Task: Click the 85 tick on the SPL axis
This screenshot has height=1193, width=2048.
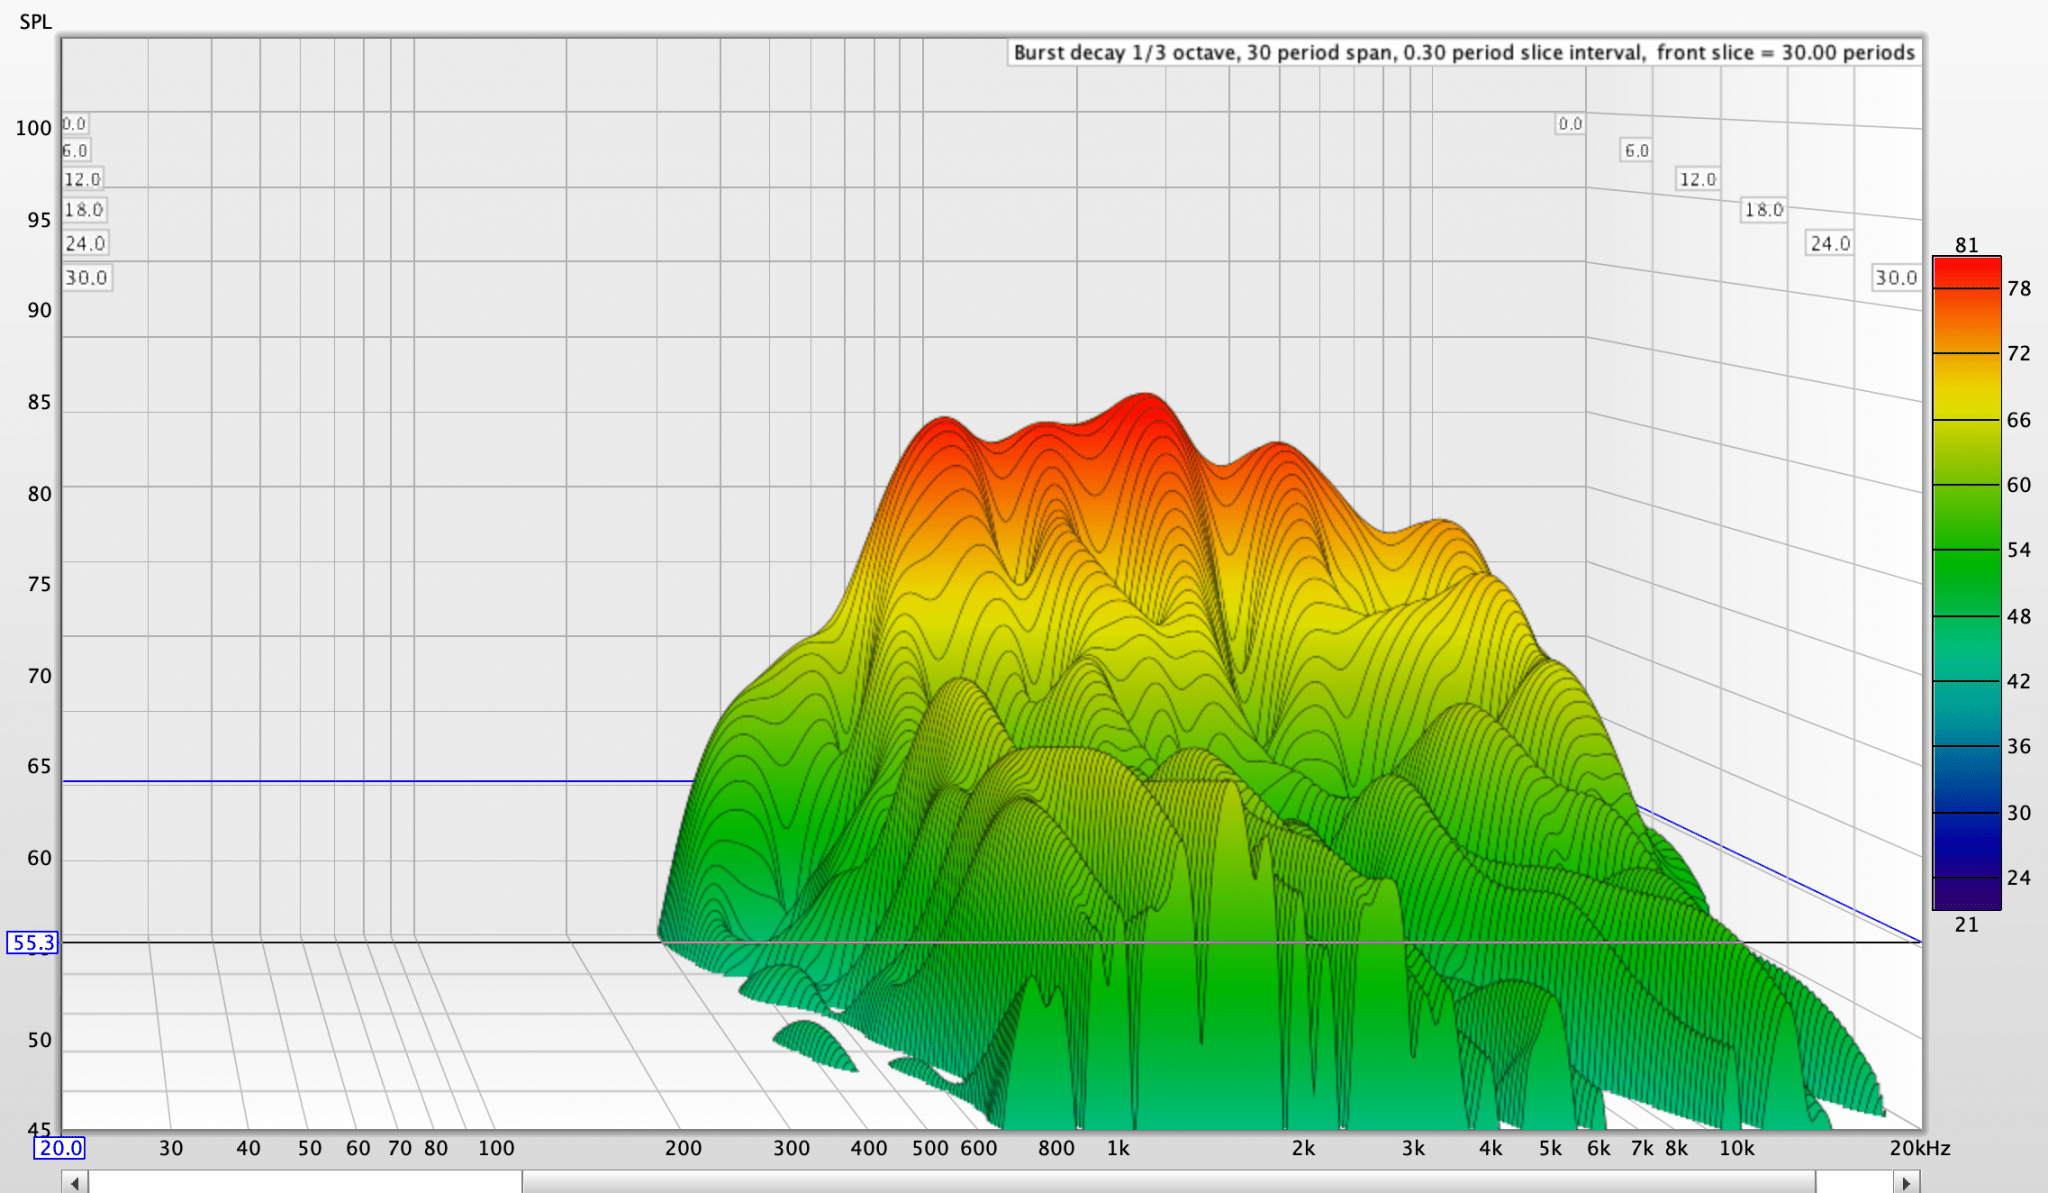Action: click(x=39, y=402)
